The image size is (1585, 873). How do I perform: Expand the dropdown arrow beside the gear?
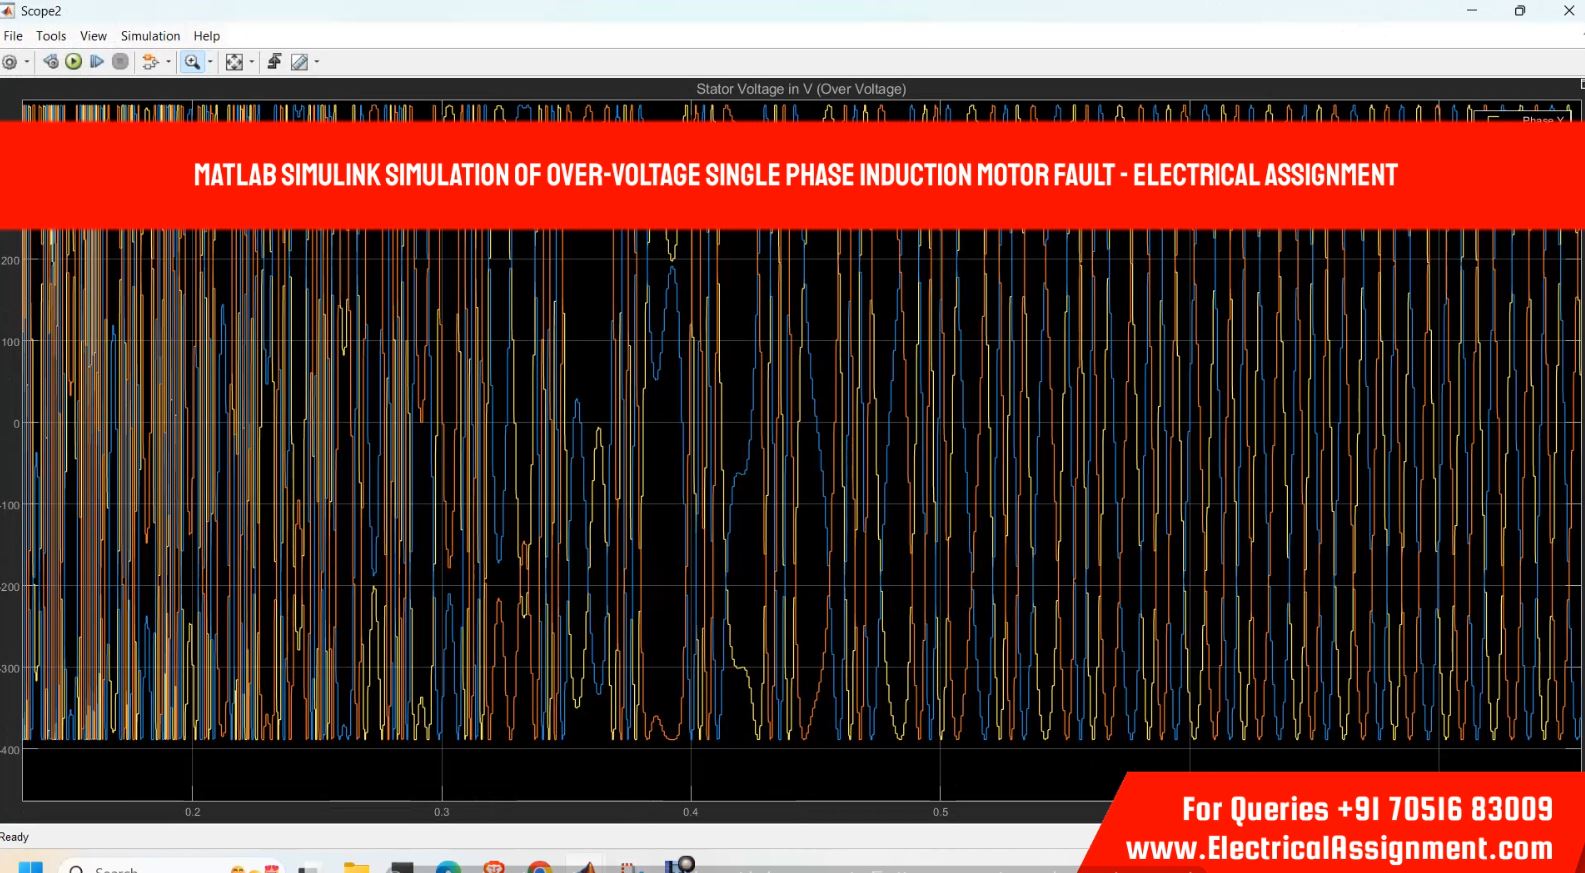[27, 62]
